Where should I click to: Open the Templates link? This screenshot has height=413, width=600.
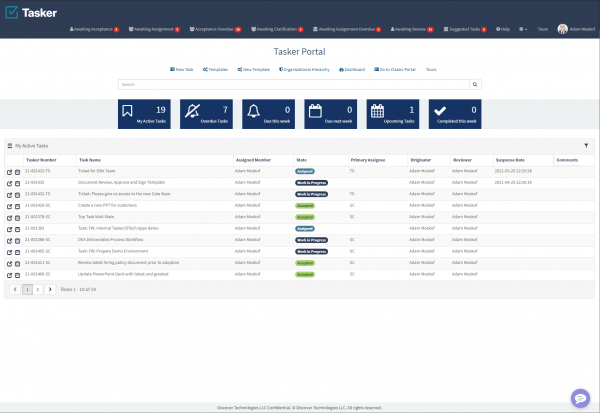(x=215, y=69)
